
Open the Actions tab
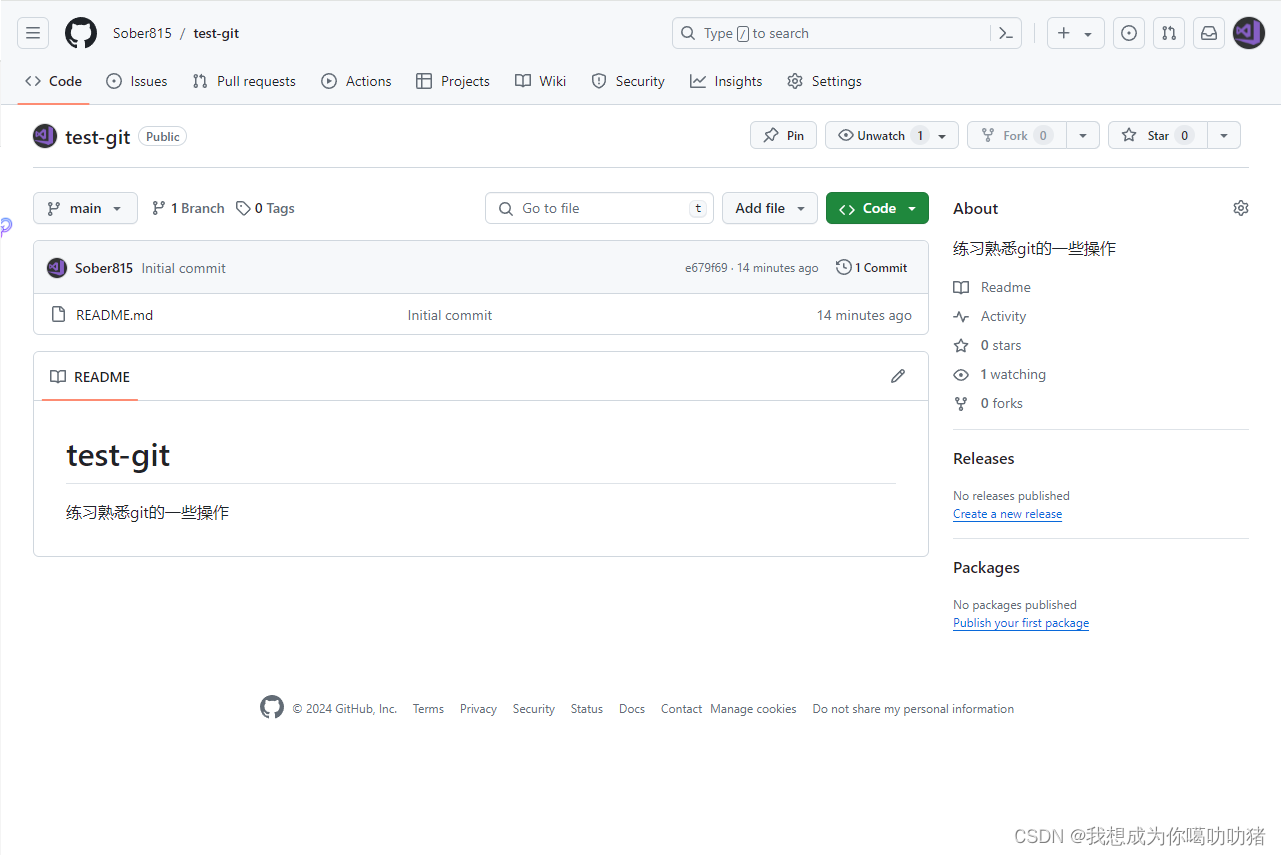[x=357, y=81]
